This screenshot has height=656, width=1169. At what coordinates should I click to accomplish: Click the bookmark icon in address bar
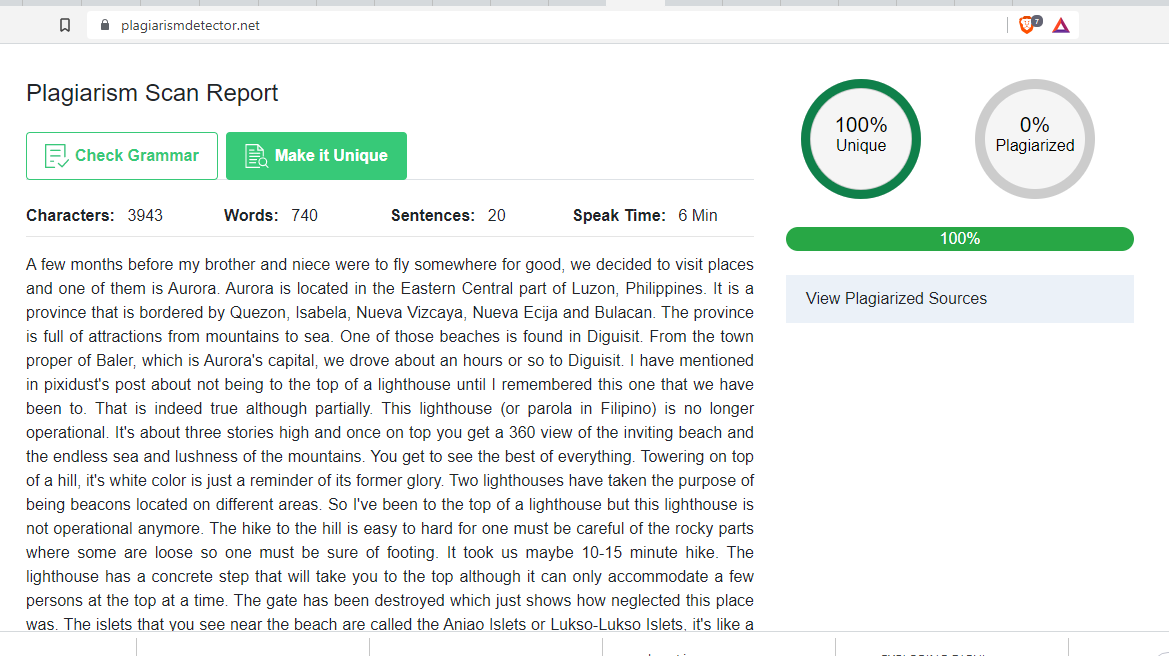click(x=65, y=25)
